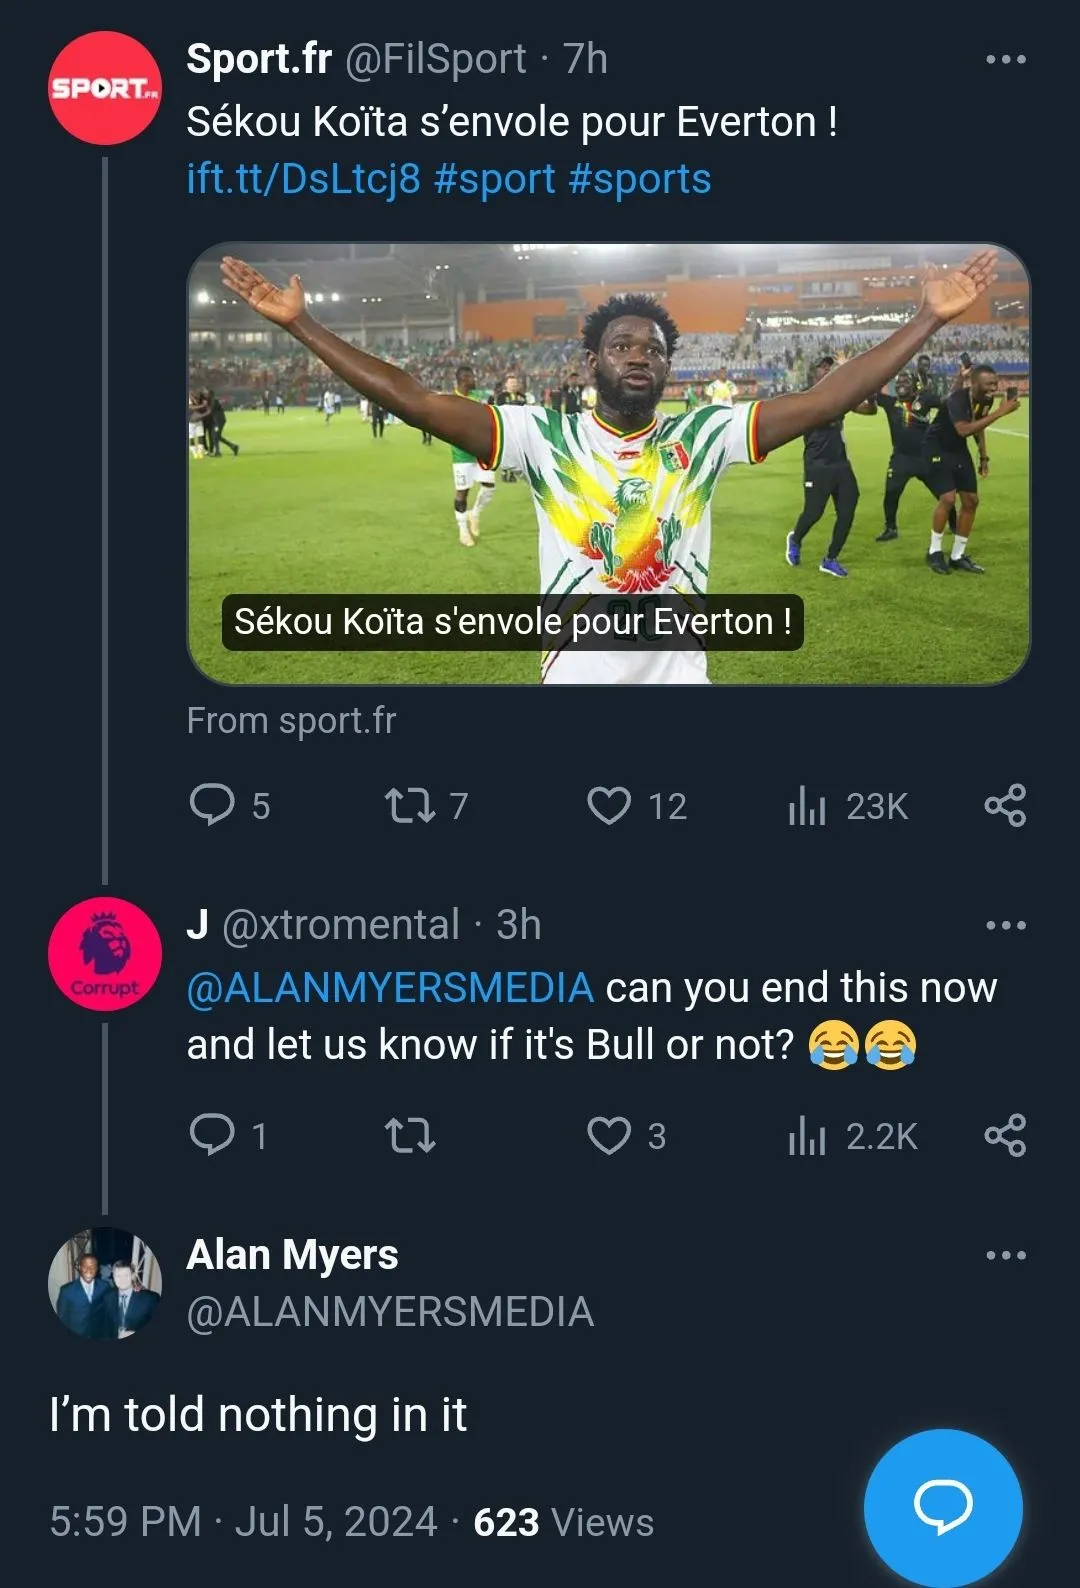
Task: Open more options on Sport.fr tweet
Action: 1005,60
